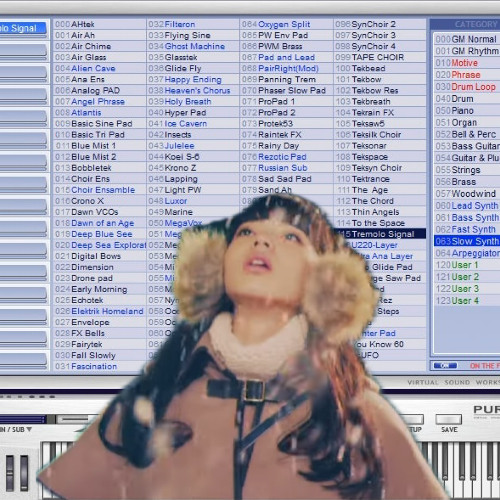The height and width of the screenshot is (500, 500).
Task: Load preset 037 Happy Ending
Action: [193, 80]
